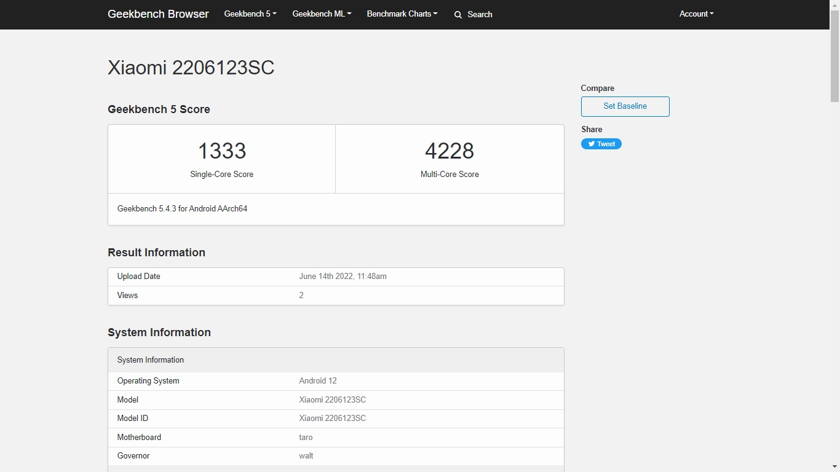Click the search magnifier icon

[x=458, y=14]
